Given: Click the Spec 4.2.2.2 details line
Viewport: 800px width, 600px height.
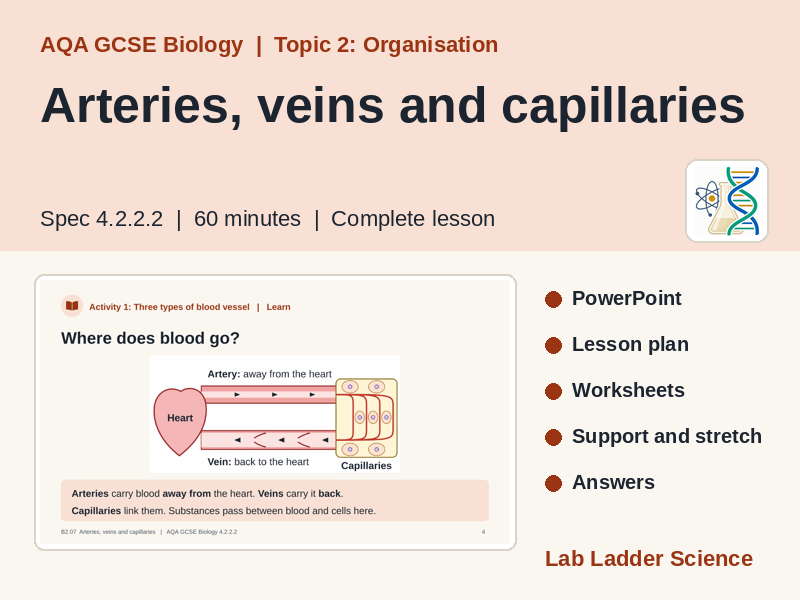Looking at the screenshot, I should click(x=268, y=219).
